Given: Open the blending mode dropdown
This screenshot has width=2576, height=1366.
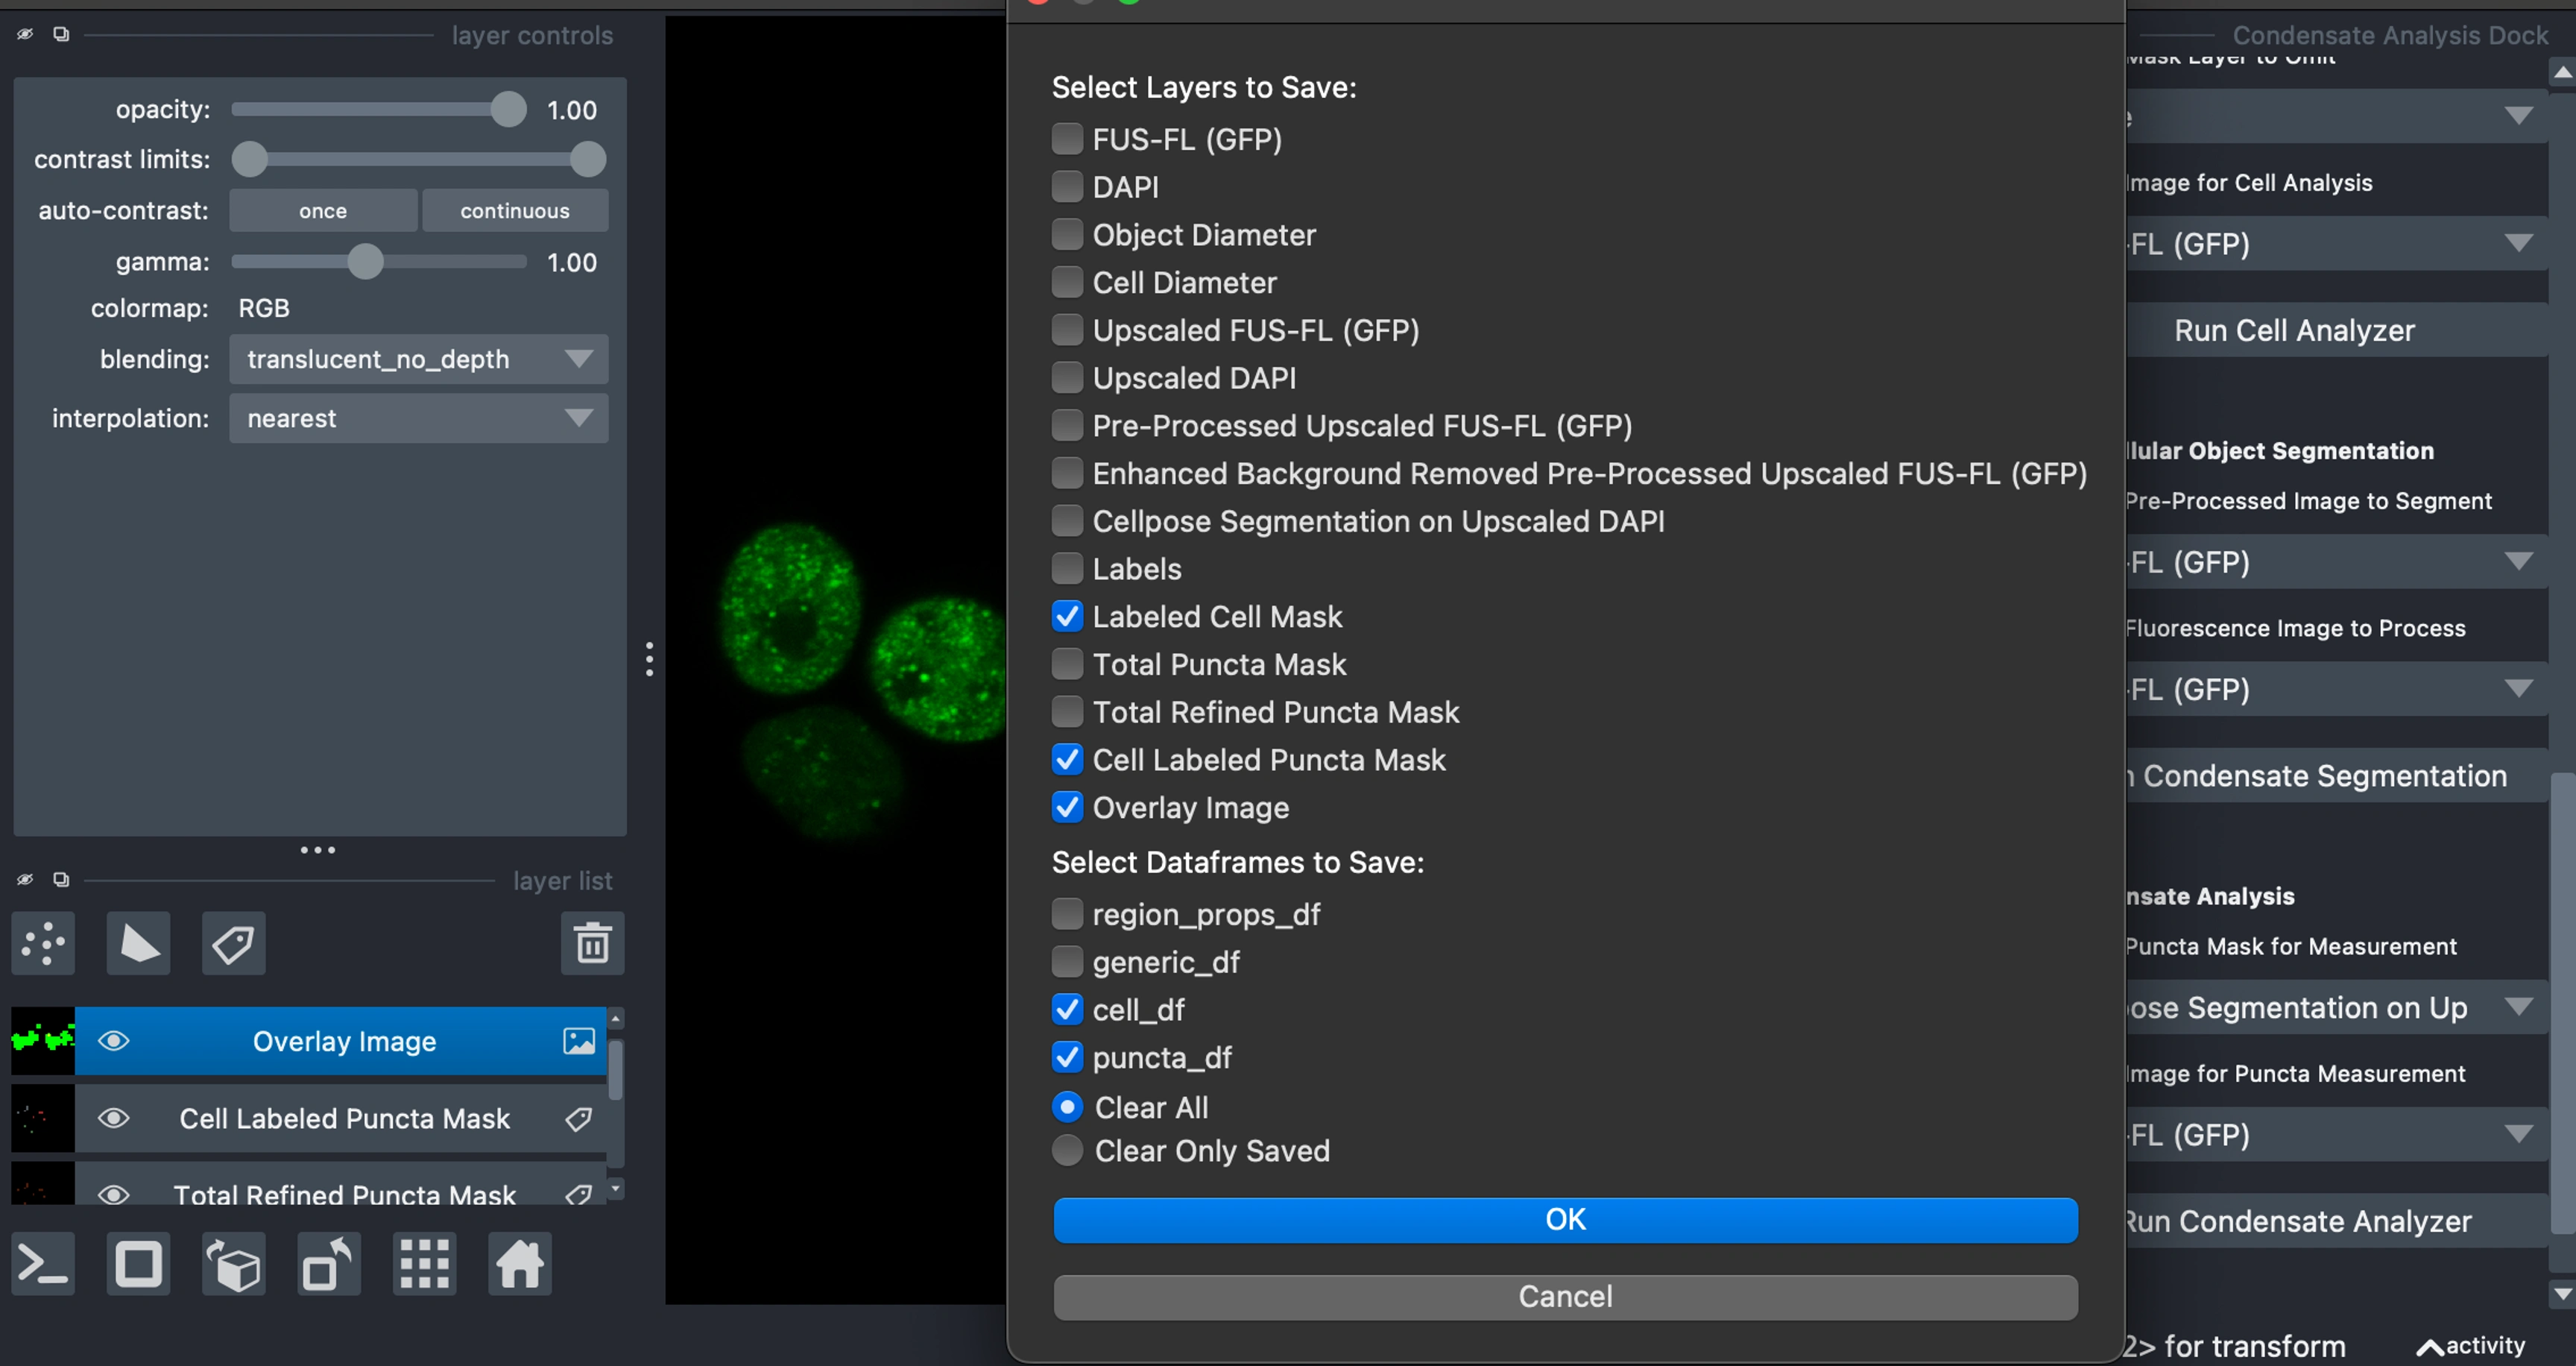Looking at the screenshot, I should (x=418, y=359).
